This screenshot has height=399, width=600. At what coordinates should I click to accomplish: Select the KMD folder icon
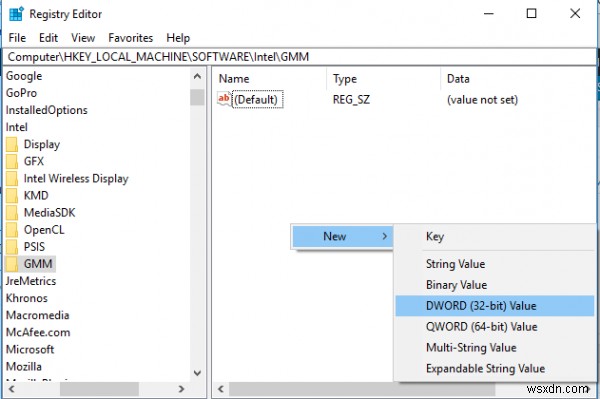coord(12,195)
